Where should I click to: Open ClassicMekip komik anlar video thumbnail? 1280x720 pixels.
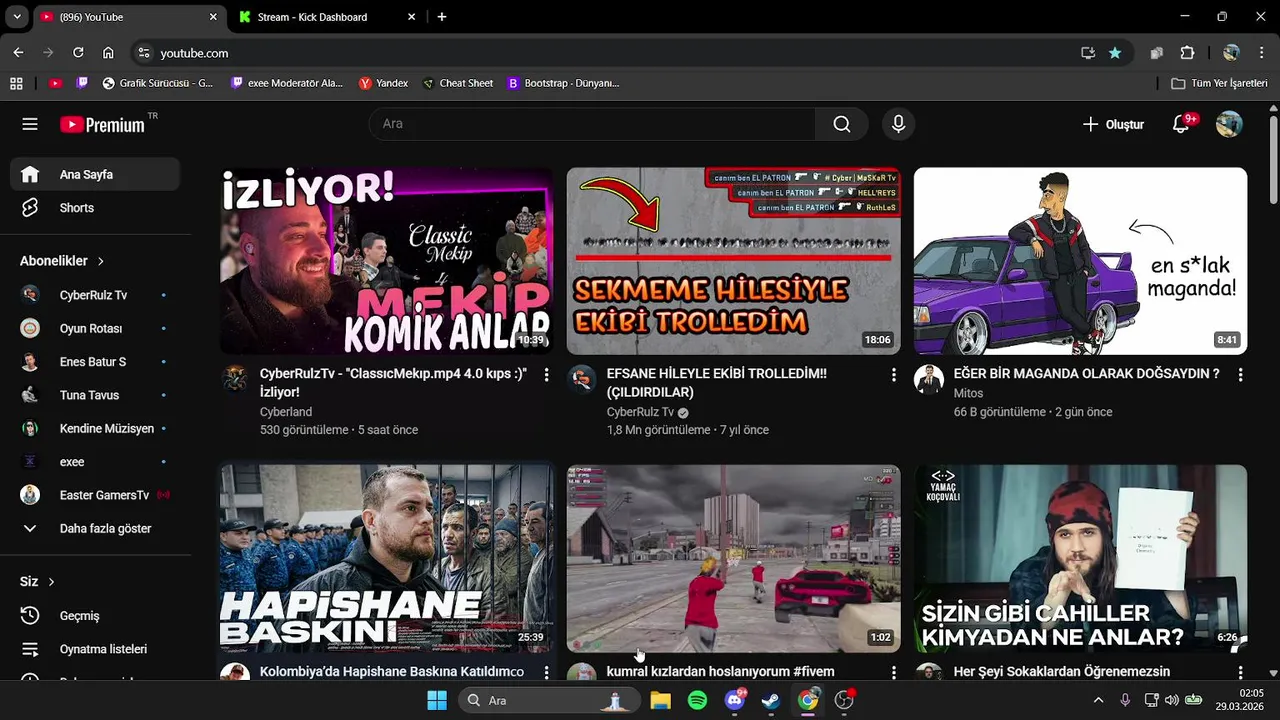coord(386,261)
